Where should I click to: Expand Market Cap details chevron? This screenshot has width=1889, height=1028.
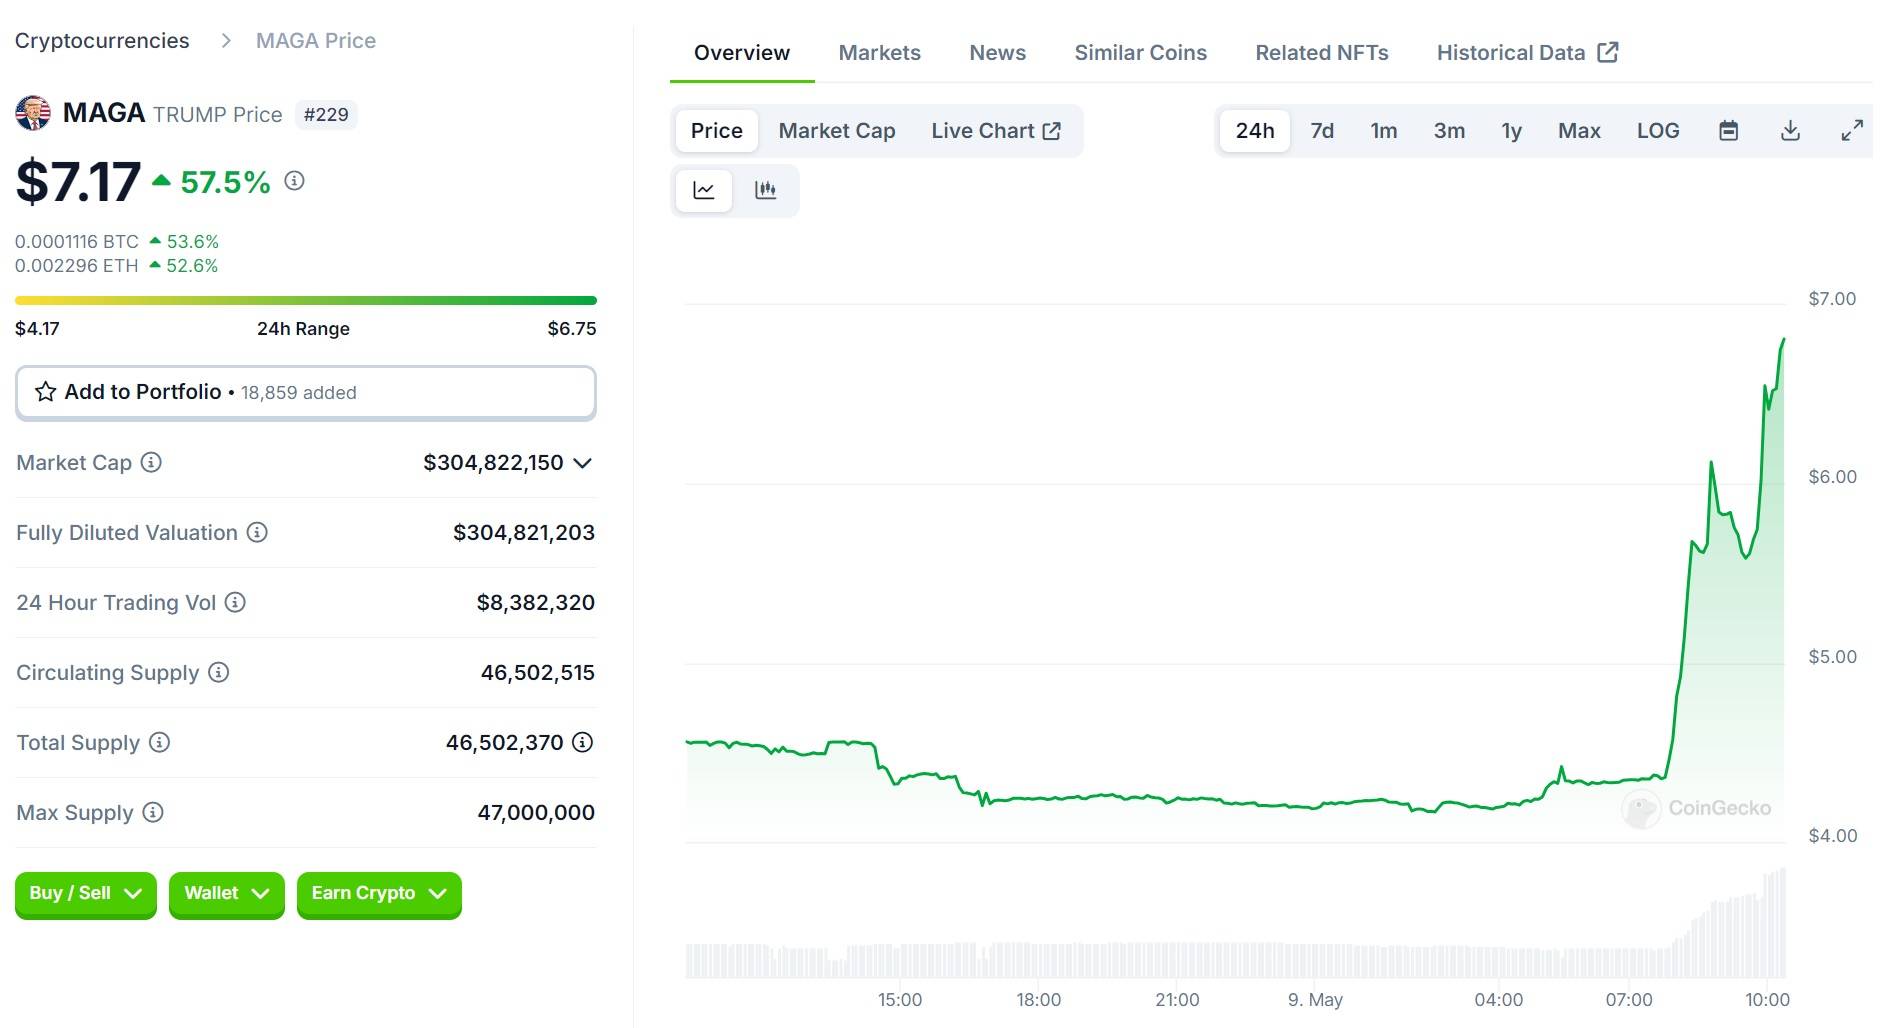(583, 463)
